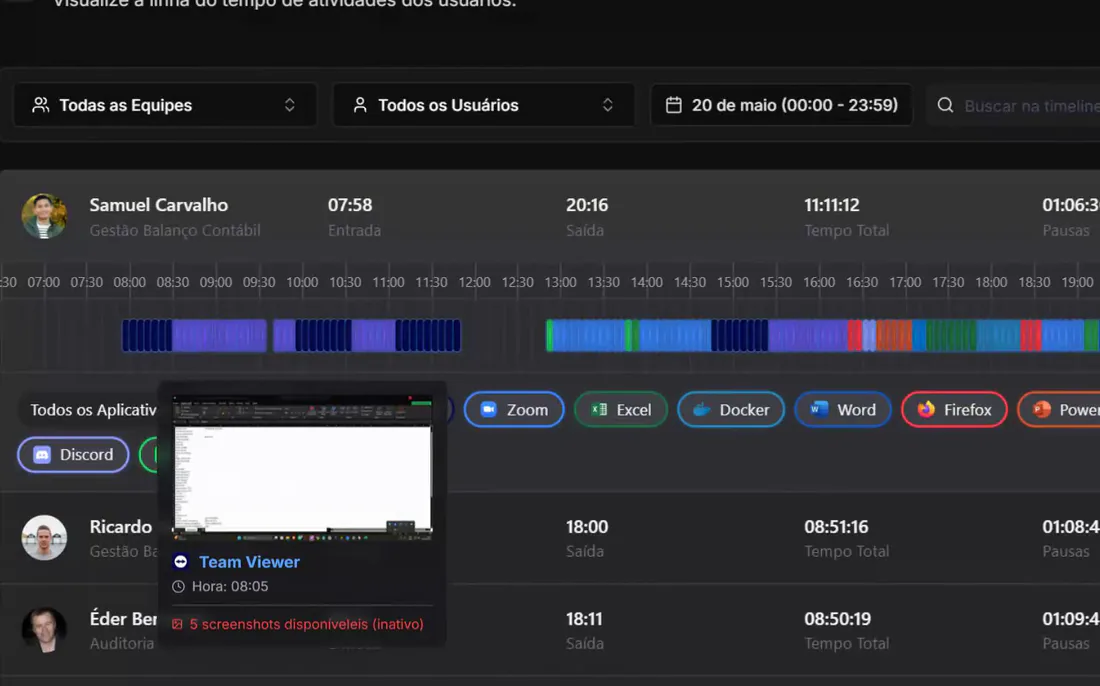
Task: Click the Zoom camera icon
Action: click(x=488, y=410)
